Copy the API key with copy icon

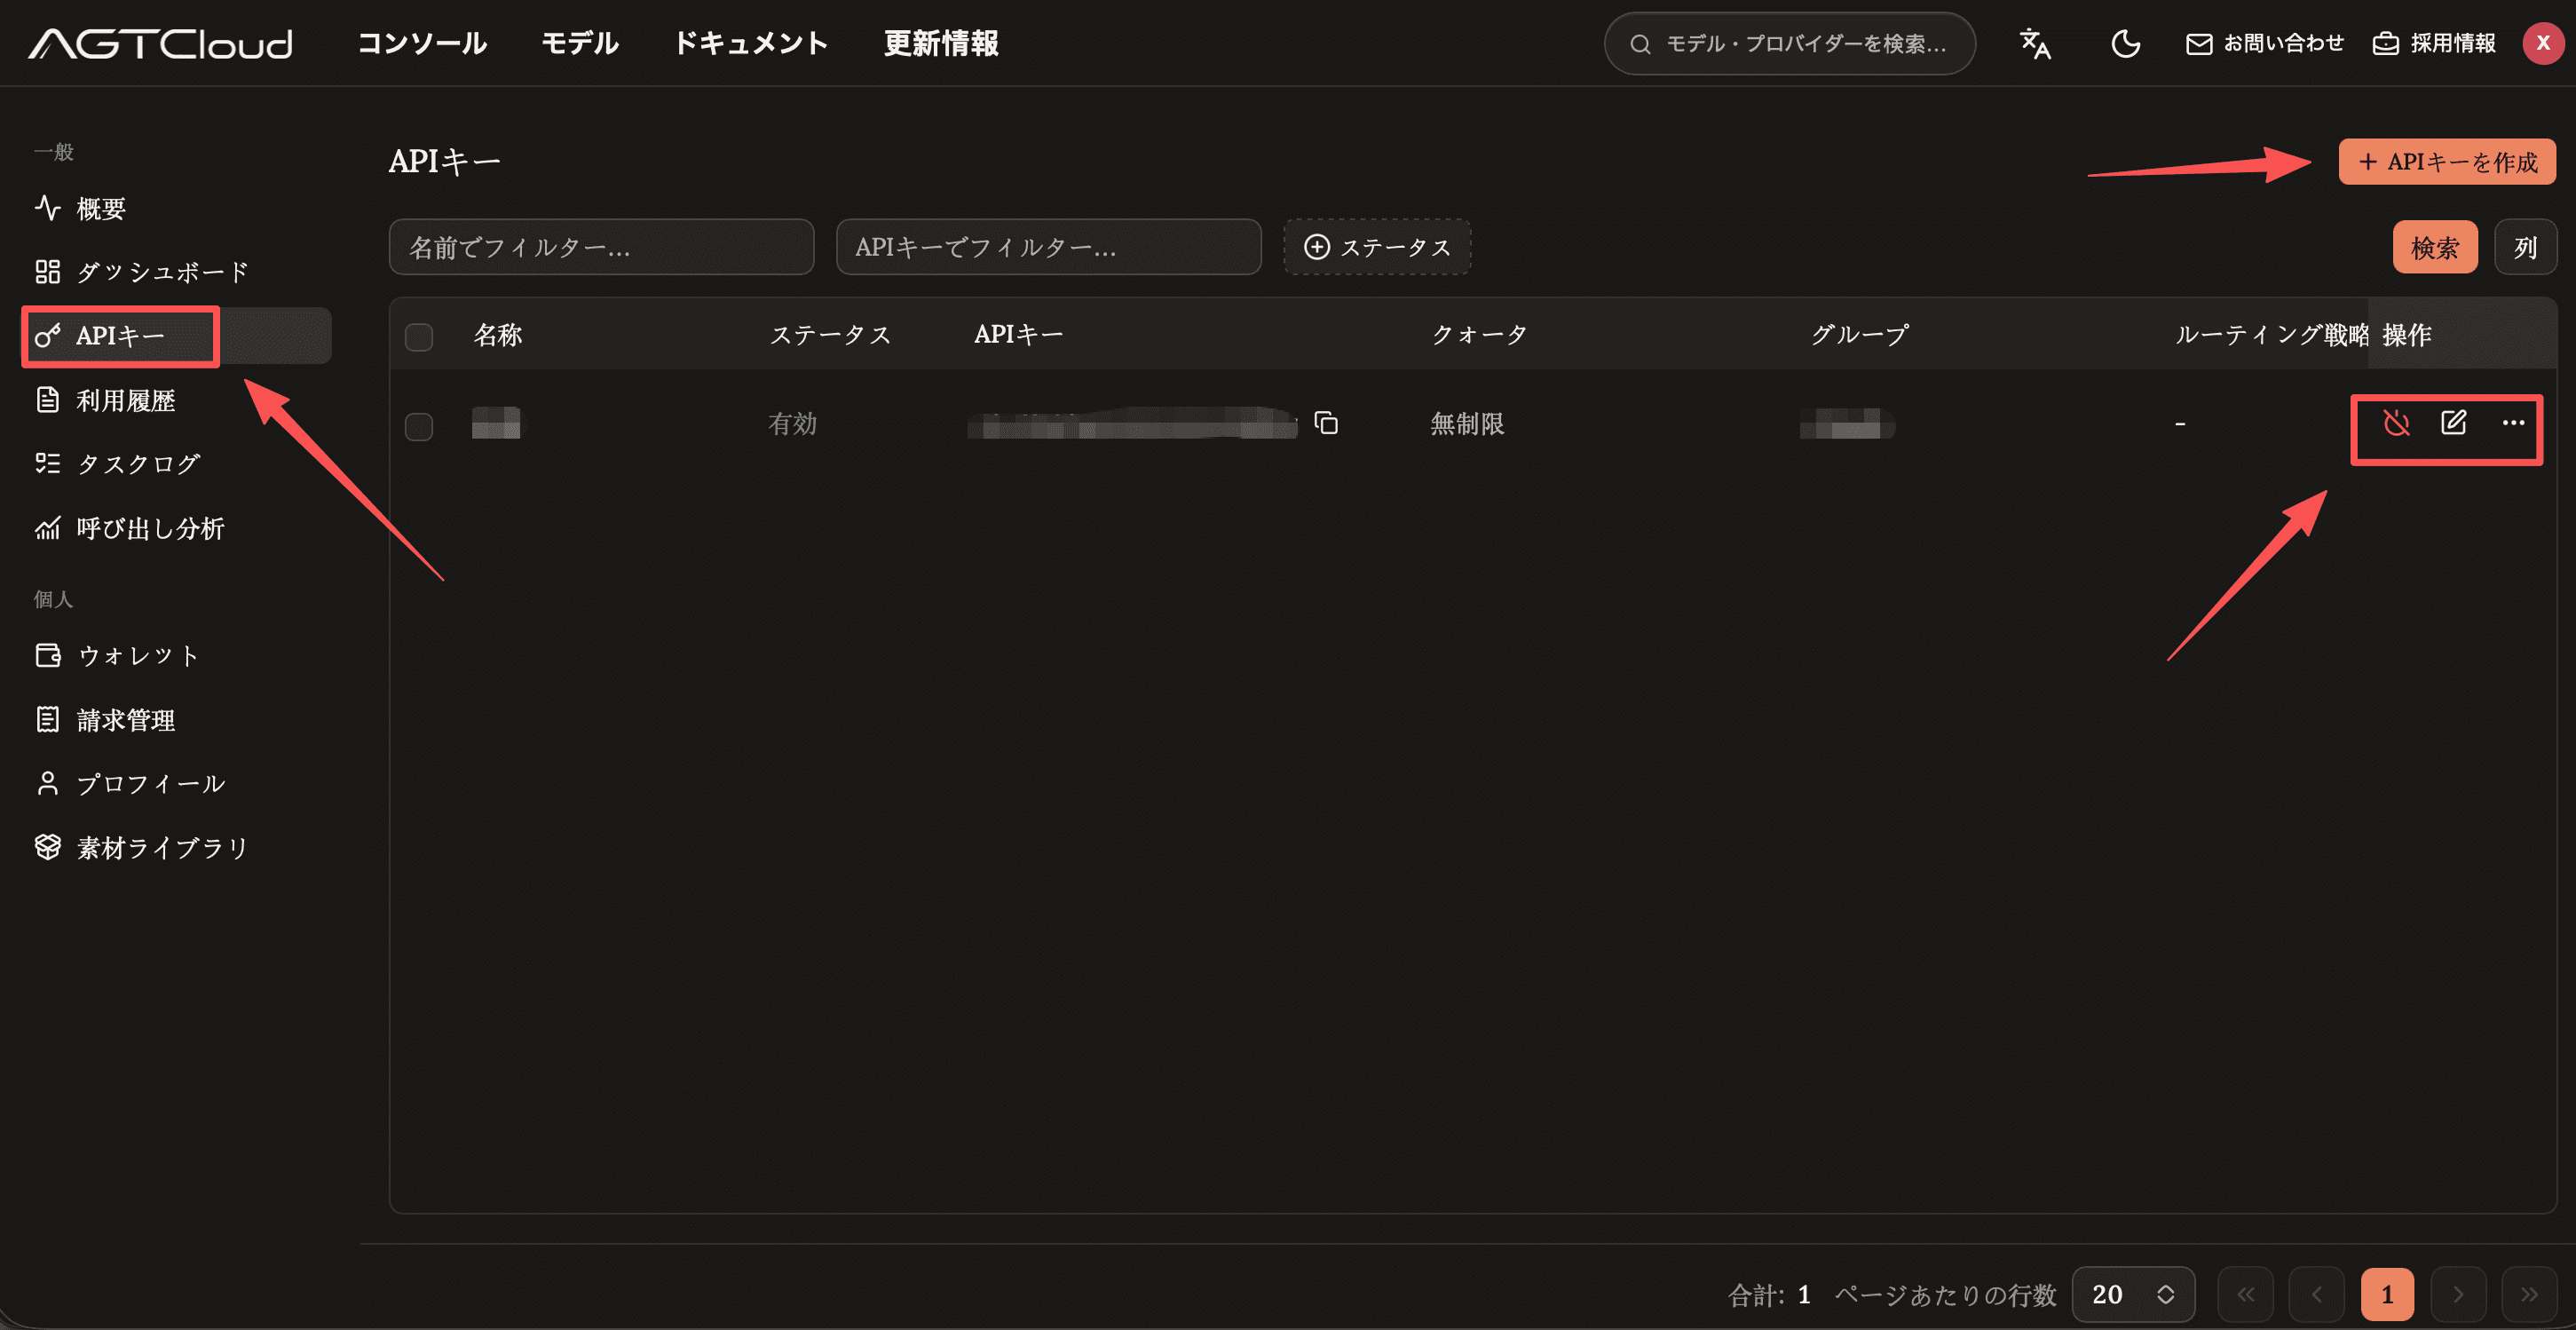coord(1326,423)
